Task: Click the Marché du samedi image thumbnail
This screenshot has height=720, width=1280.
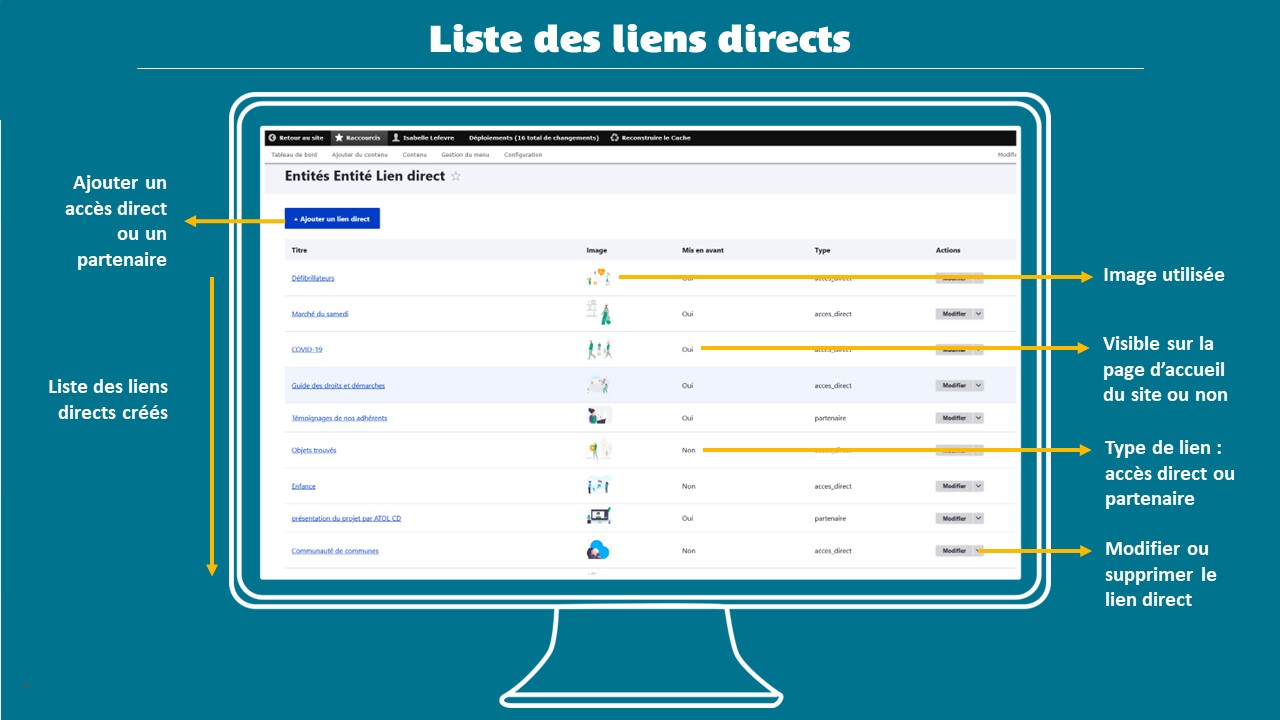Action: [x=598, y=313]
